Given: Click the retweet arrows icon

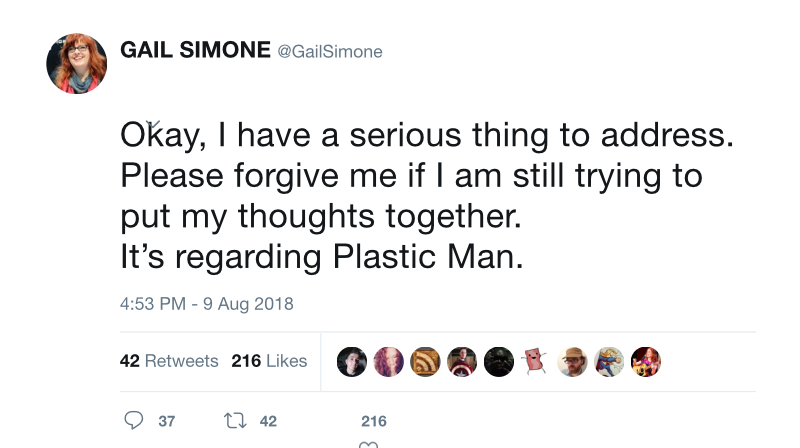Looking at the screenshot, I should (x=235, y=420).
